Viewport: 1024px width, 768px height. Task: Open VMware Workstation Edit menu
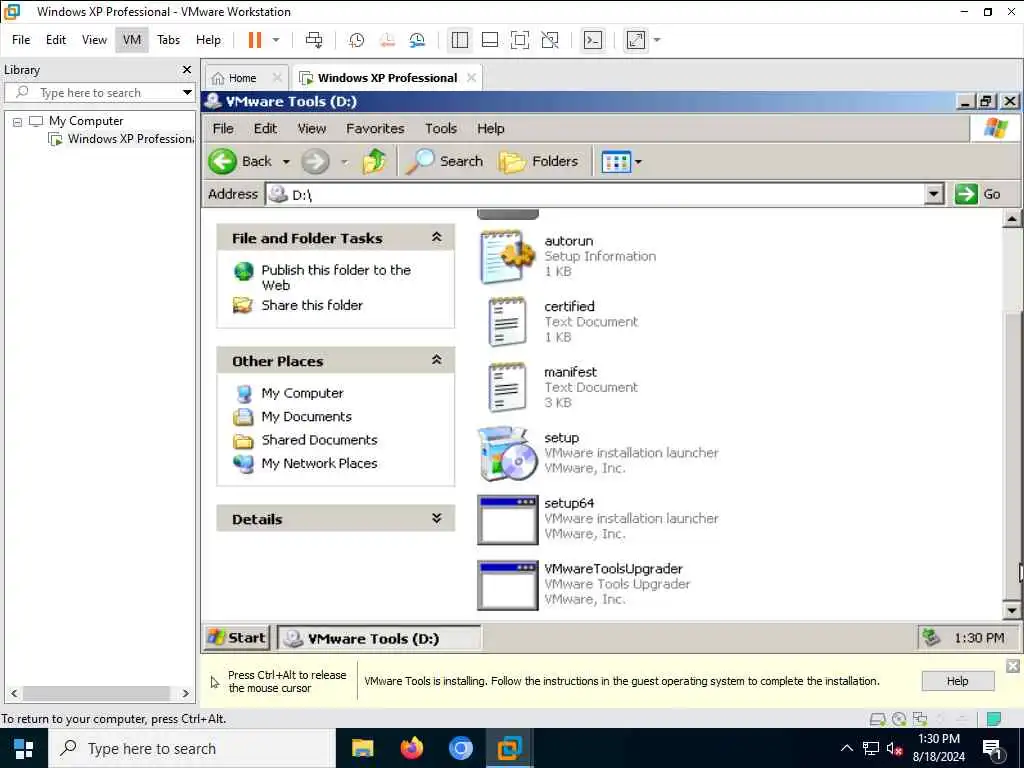click(x=56, y=40)
